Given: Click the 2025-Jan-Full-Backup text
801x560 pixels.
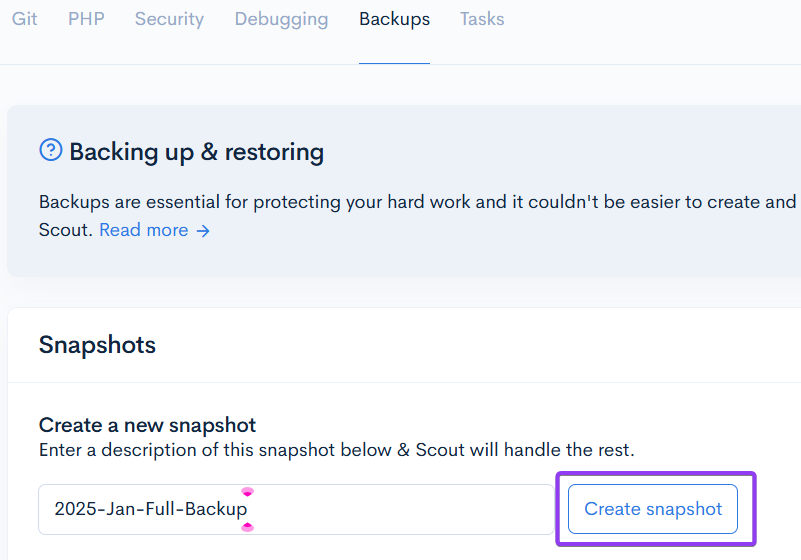Looking at the screenshot, I should [x=150, y=509].
